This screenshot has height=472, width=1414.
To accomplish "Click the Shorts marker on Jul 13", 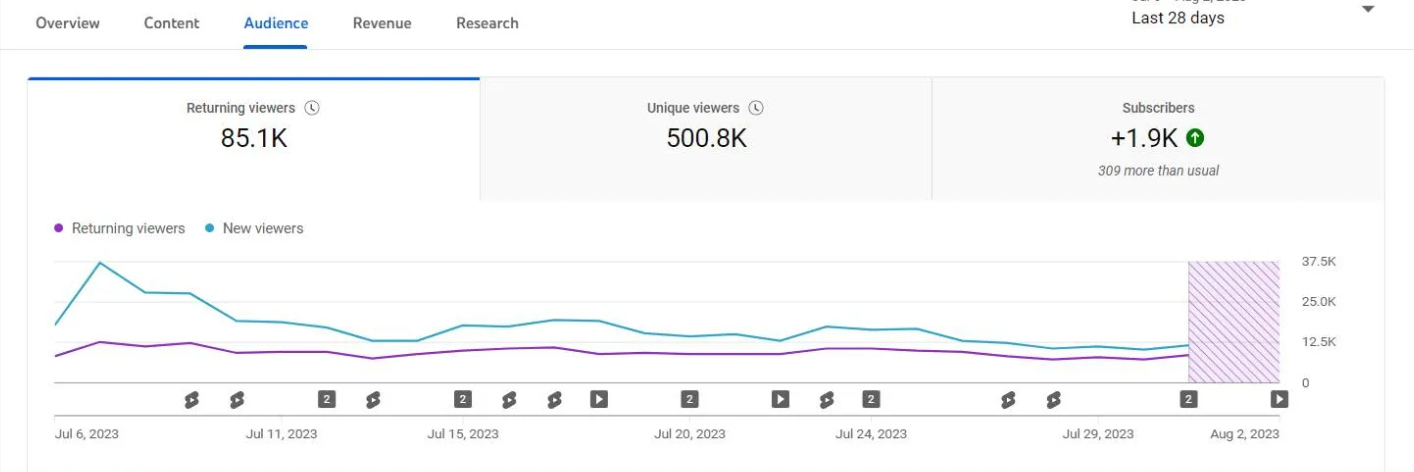I will (x=373, y=399).
